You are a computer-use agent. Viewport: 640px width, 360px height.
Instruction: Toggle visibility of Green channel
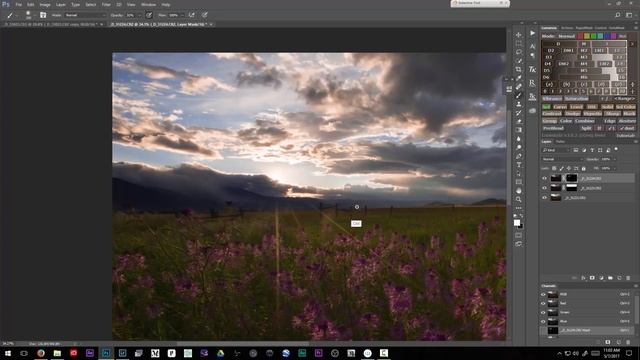(543, 312)
